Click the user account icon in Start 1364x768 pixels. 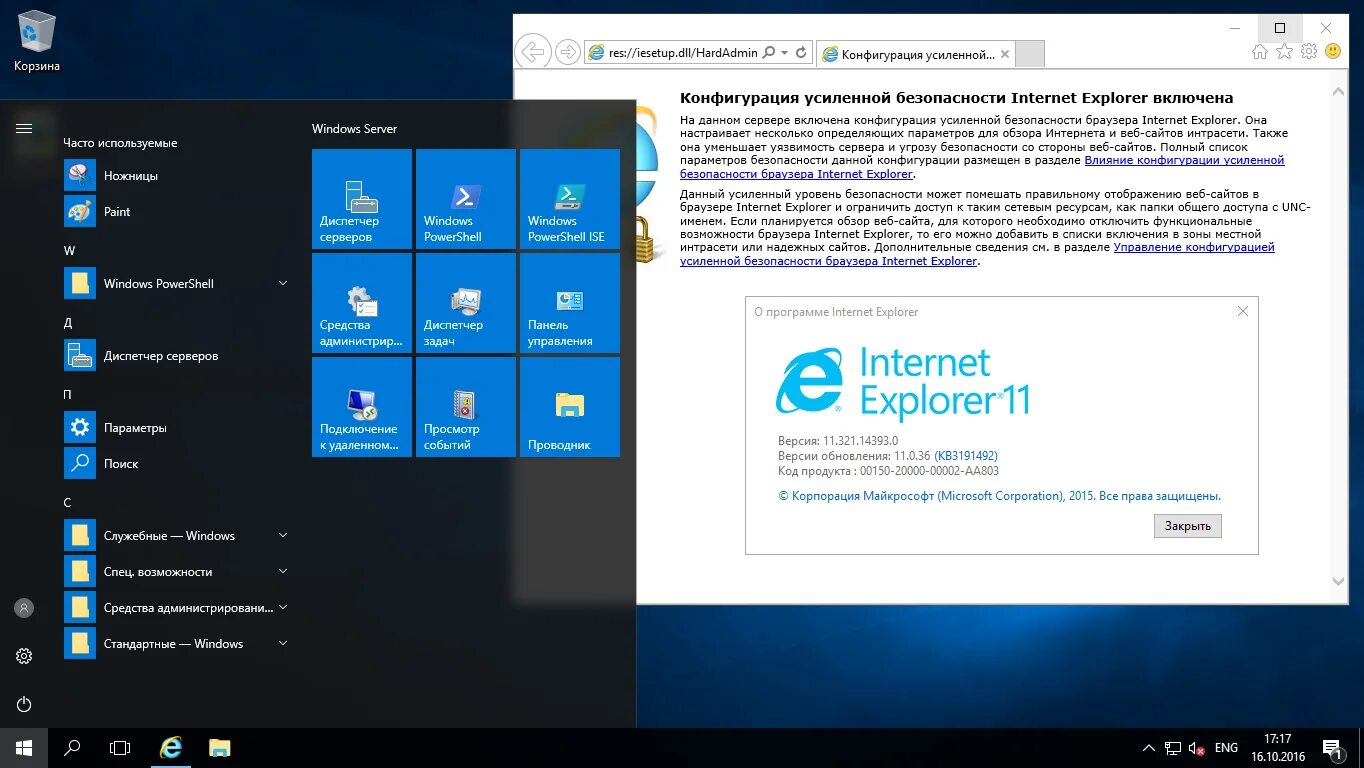[x=24, y=608]
